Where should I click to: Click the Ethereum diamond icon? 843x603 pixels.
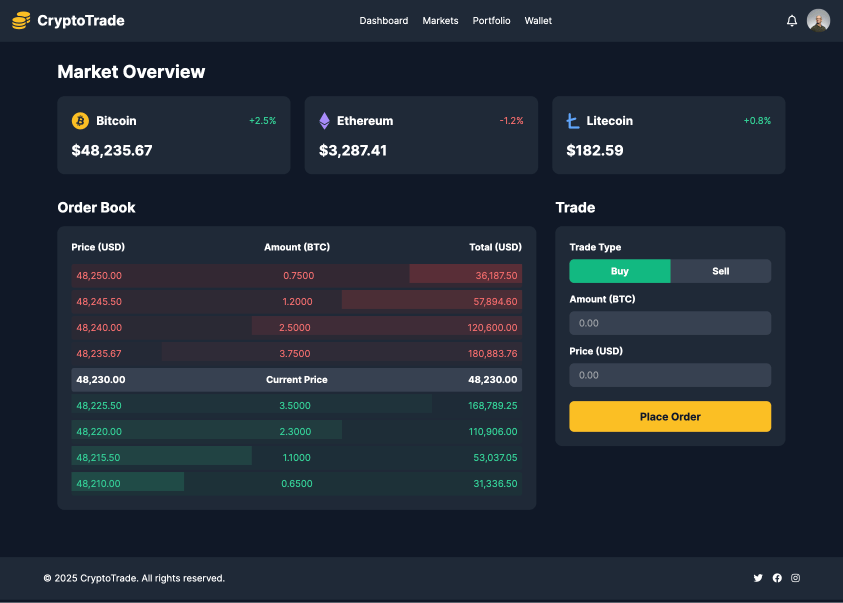324,121
